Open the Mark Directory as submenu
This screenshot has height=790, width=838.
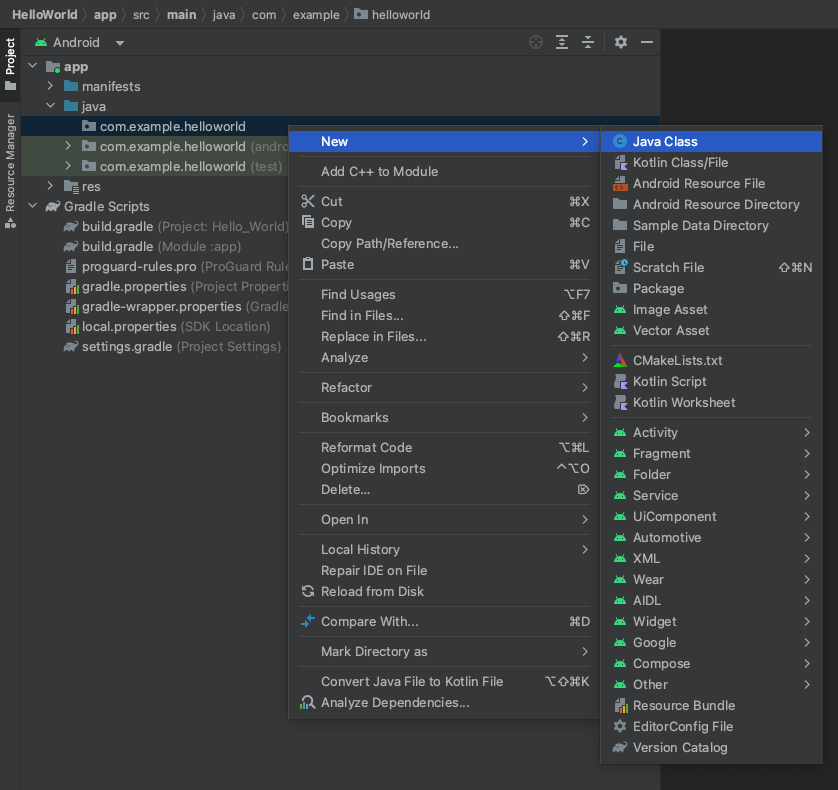pos(400,651)
